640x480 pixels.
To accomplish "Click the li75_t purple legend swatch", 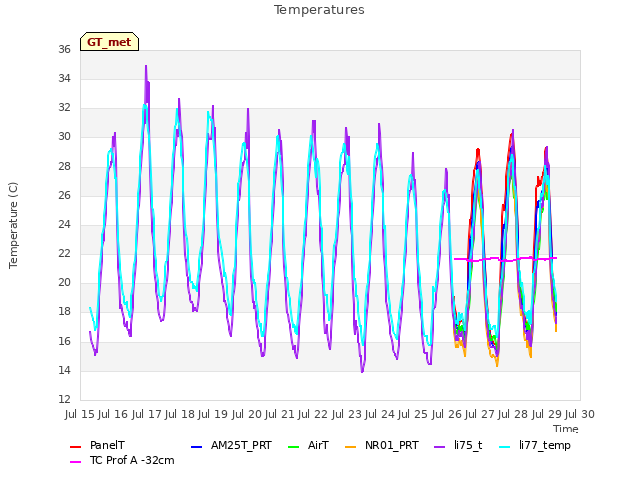I will click(440, 447).
